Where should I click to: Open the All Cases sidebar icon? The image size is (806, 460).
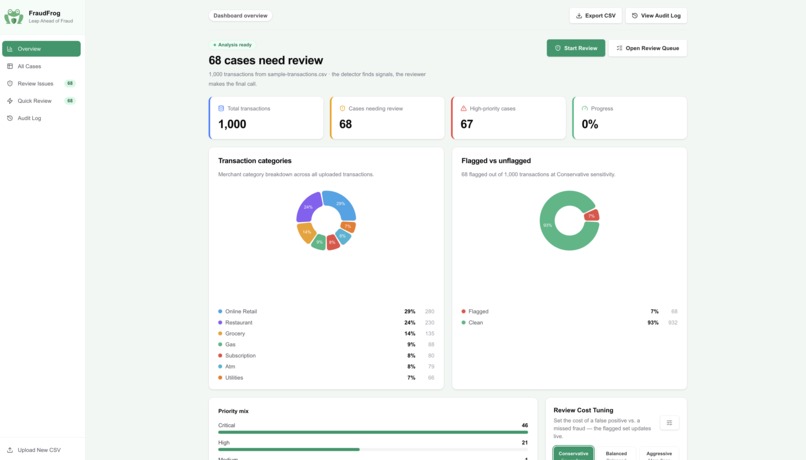pos(10,66)
